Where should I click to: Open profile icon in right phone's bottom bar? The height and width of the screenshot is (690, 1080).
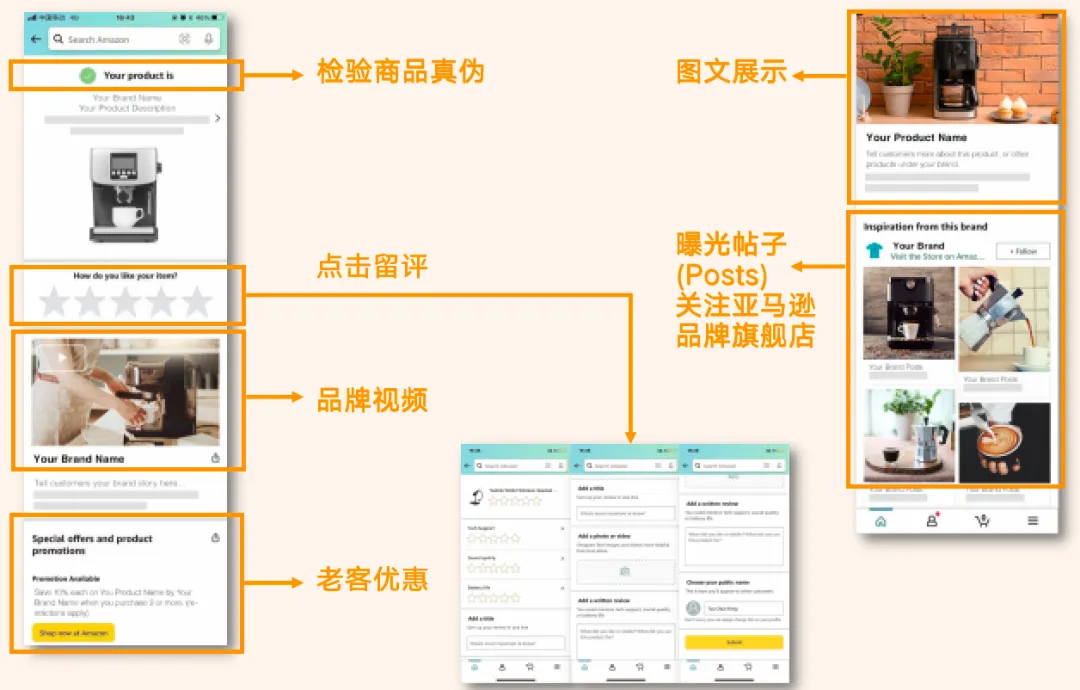pos(932,521)
